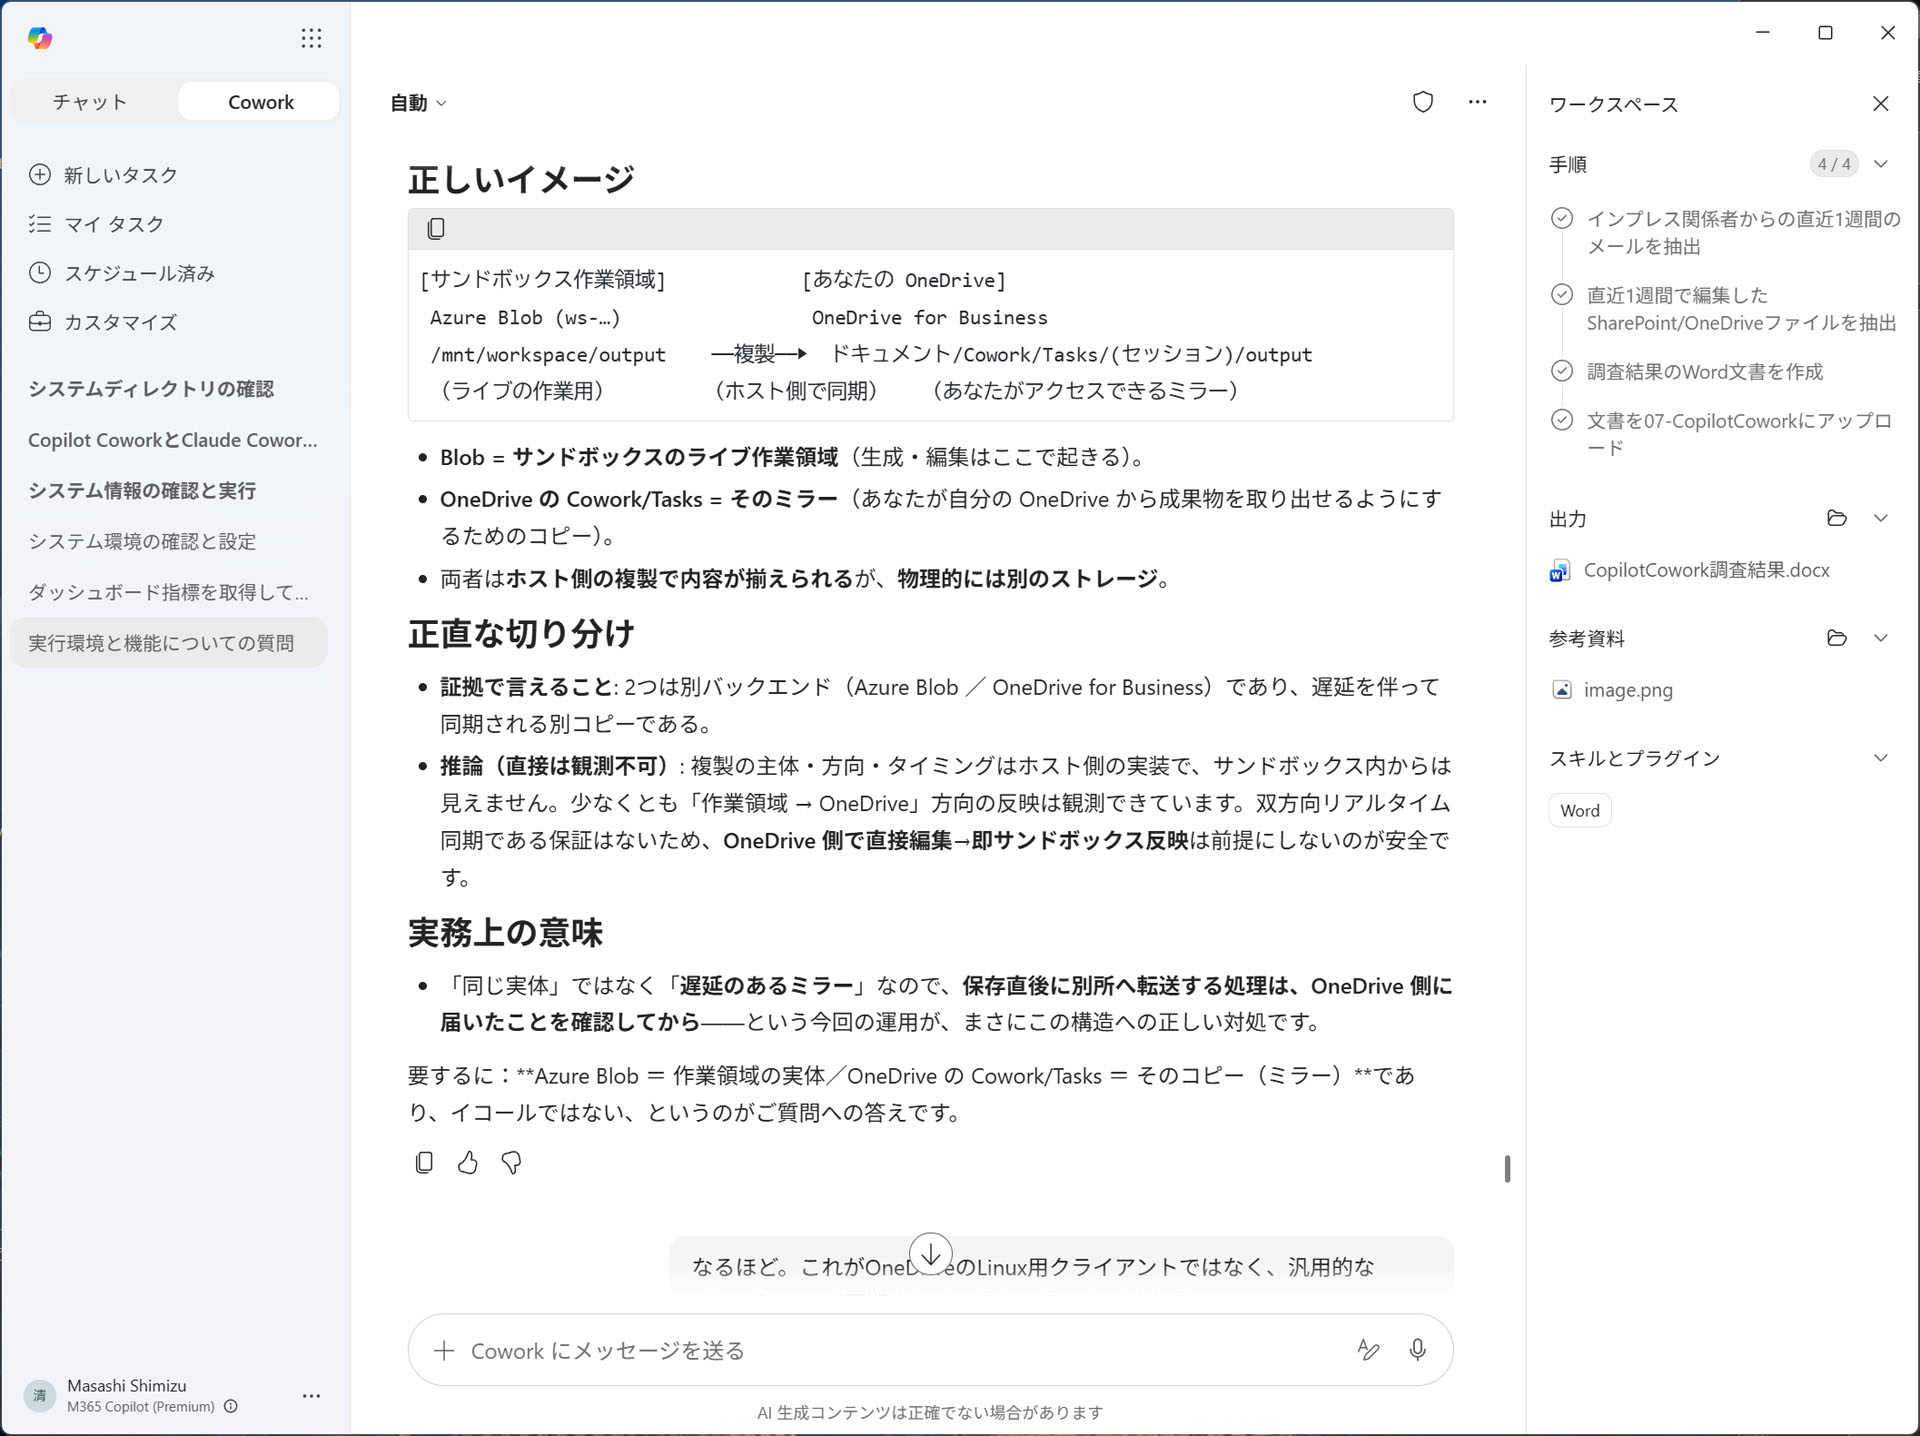Click the shield icon in chat header
The image size is (1920, 1436).
tap(1422, 102)
